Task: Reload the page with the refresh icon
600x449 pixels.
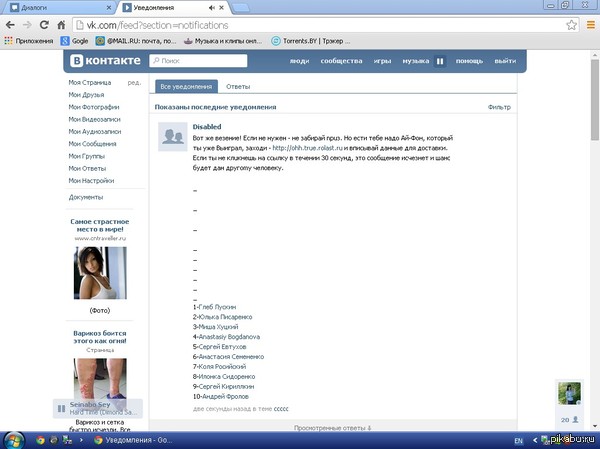Action: (44, 25)
